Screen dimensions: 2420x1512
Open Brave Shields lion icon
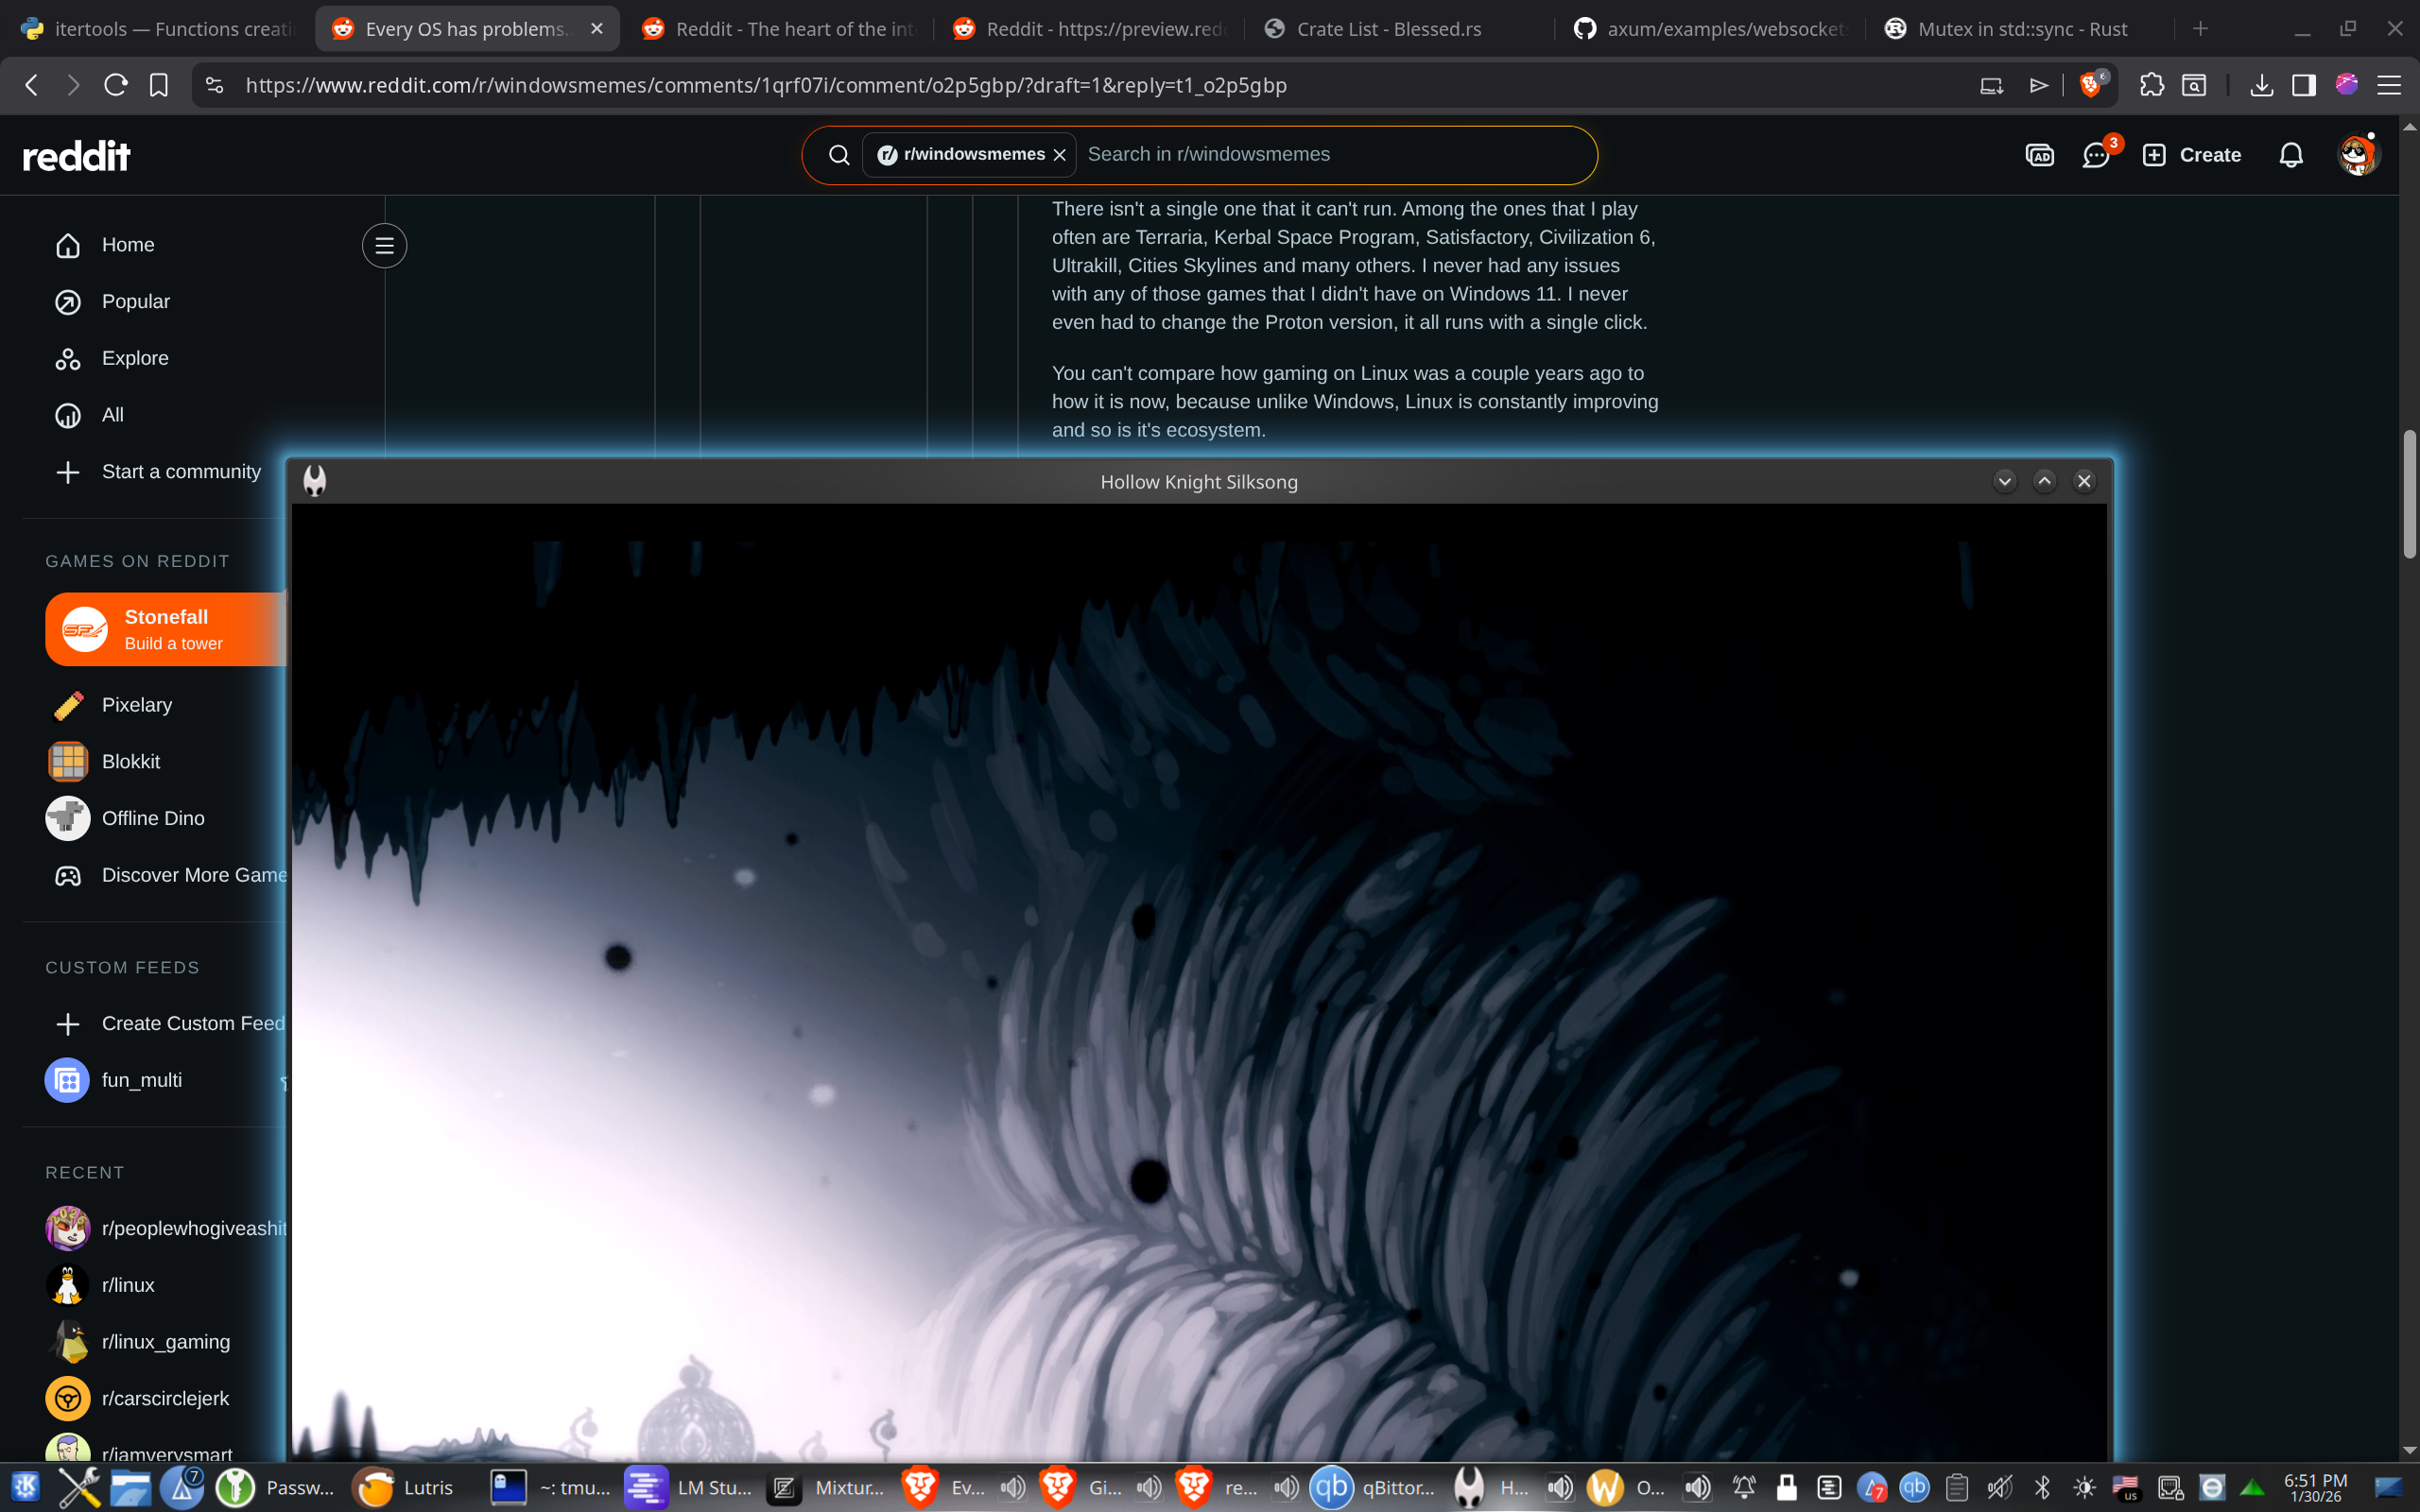[2090, 85]
